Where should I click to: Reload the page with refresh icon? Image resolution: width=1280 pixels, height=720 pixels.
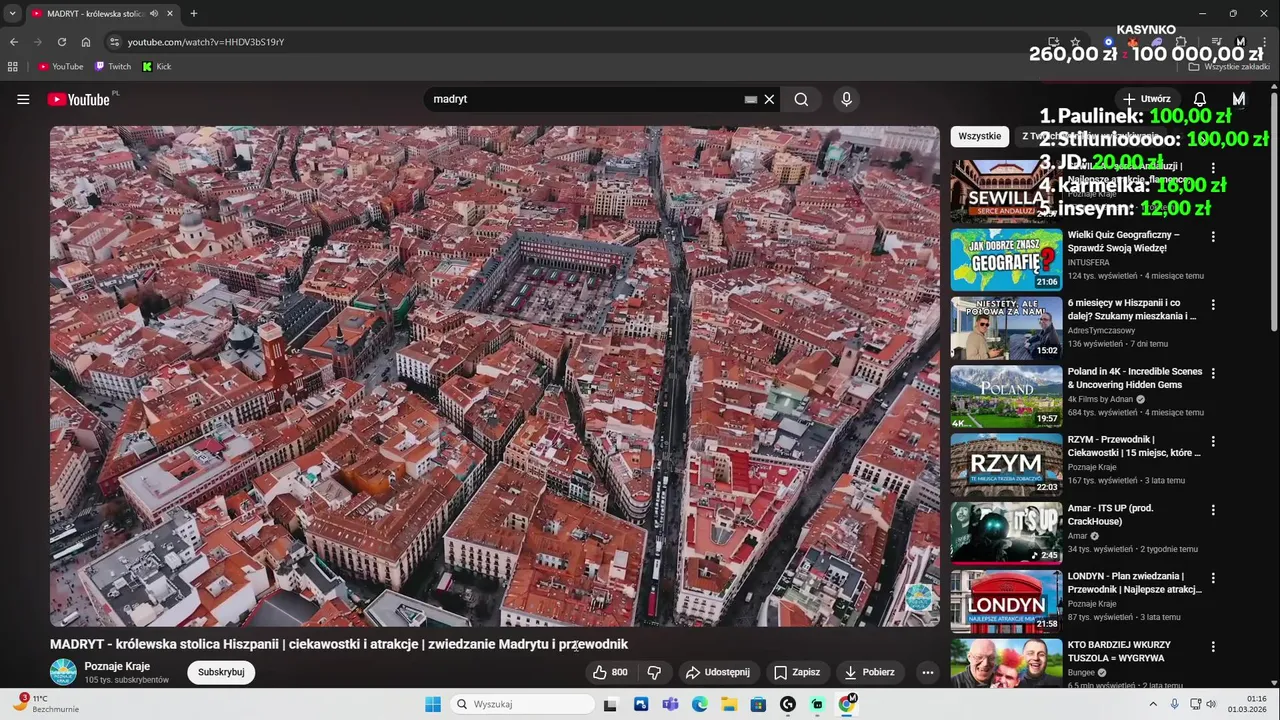click(62, 42)
